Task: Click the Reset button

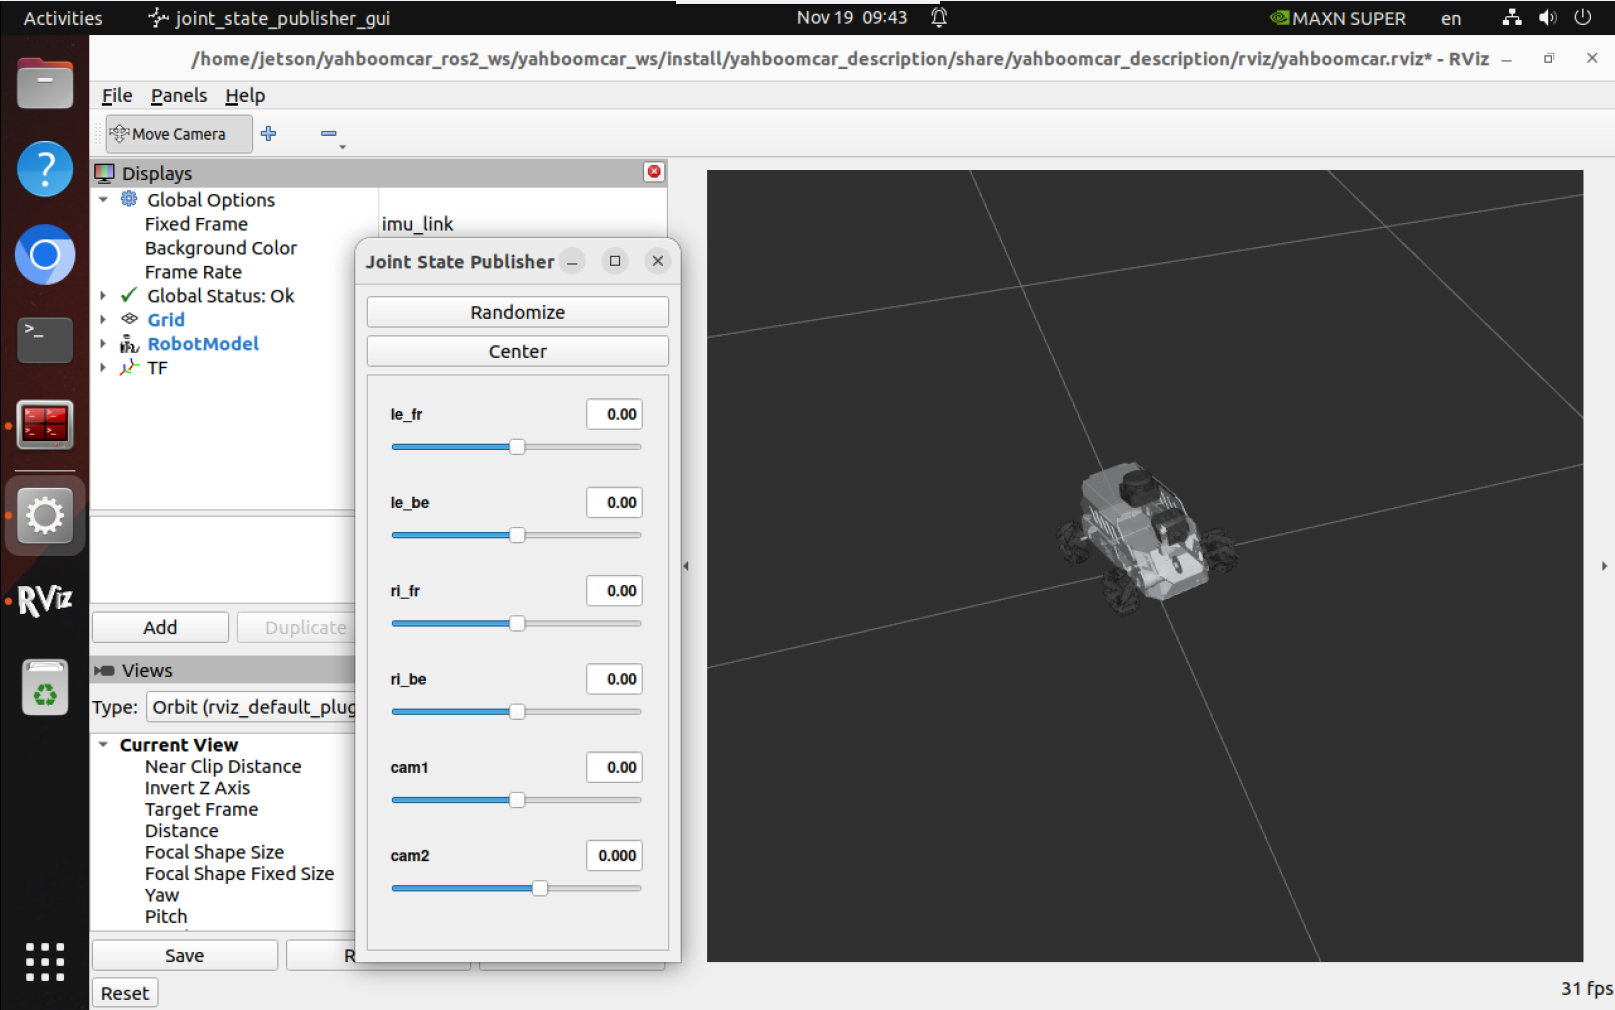Action: [x=125, y=993]
